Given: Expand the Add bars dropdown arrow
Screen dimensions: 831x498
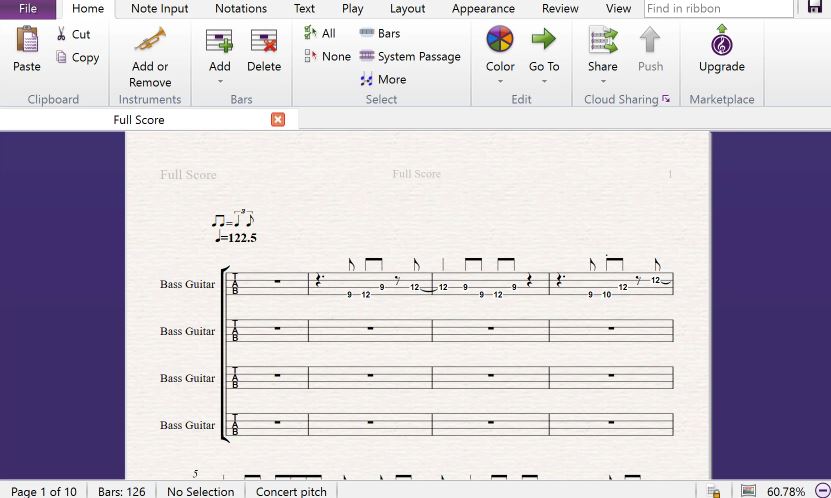Looking at the screenshot, I should [220, 82].
